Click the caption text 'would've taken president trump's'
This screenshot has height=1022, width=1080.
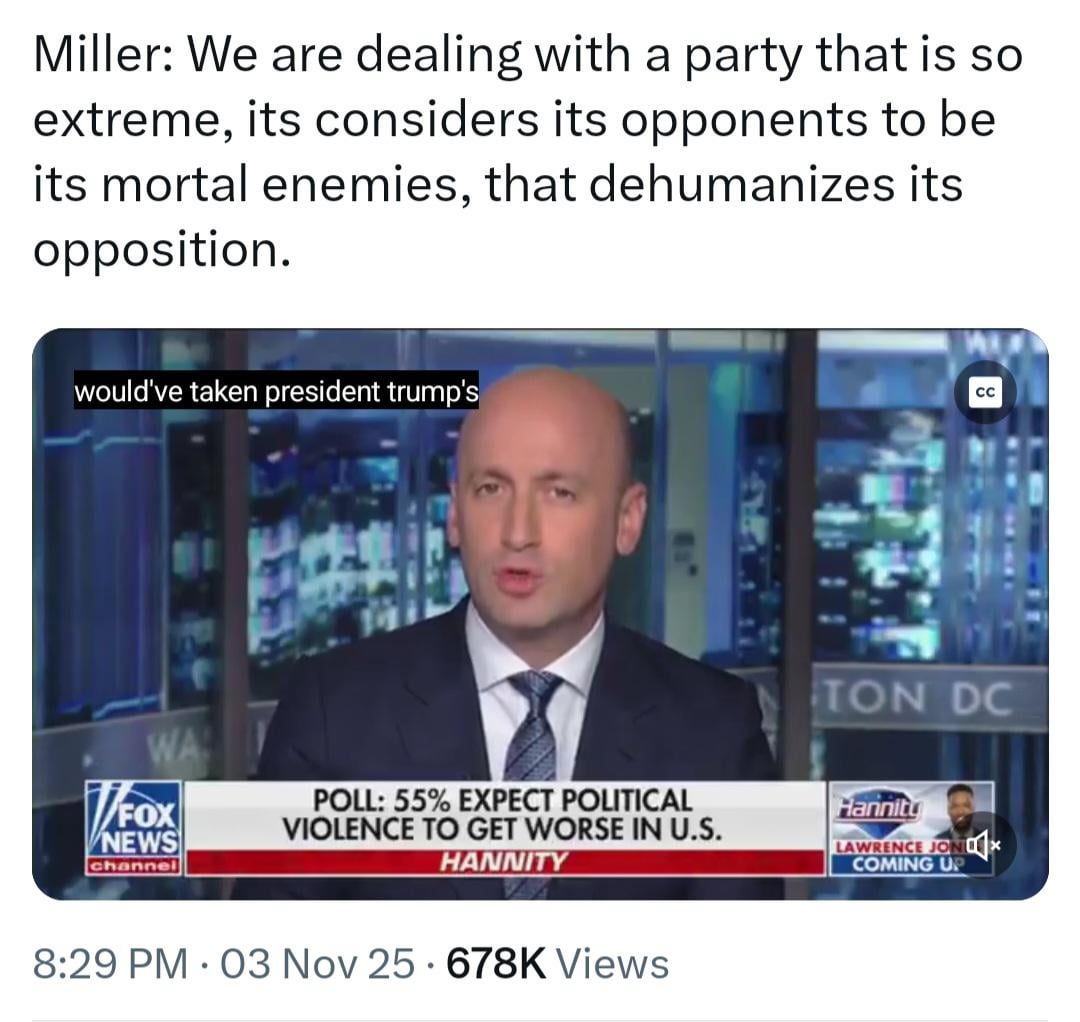click(276, 391)
